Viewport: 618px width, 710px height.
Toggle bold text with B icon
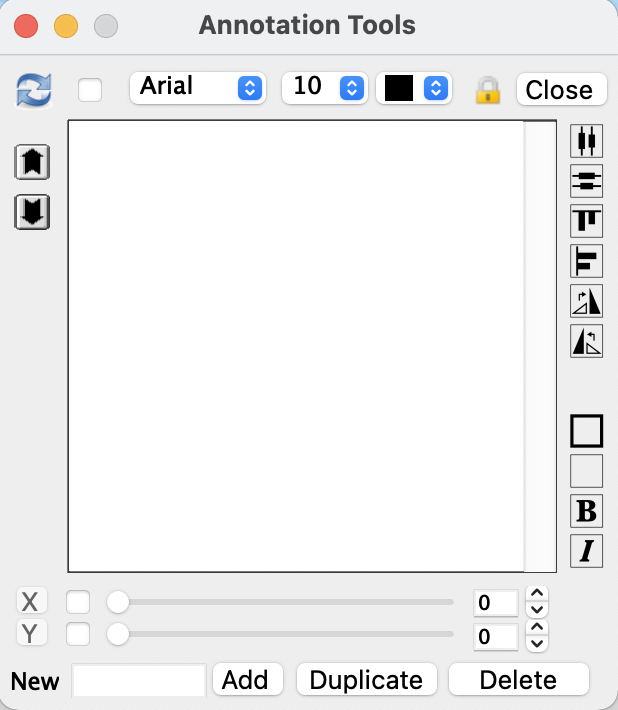586,511
